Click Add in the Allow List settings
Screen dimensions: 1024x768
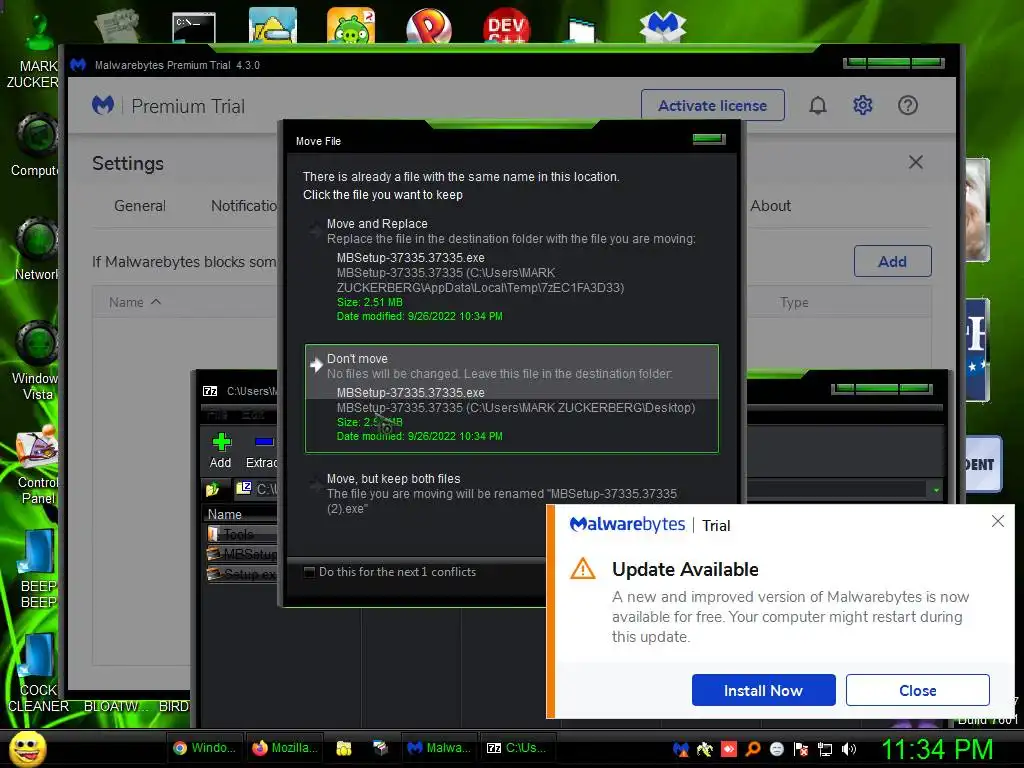pyautogui.click(x=892, y=261)
